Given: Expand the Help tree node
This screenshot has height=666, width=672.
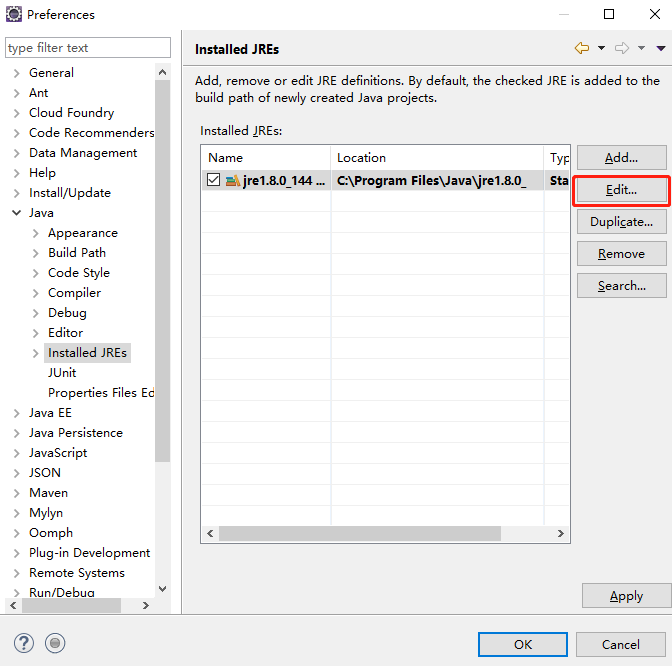Looking at the screenshot, I should click(x=16, y=173).
